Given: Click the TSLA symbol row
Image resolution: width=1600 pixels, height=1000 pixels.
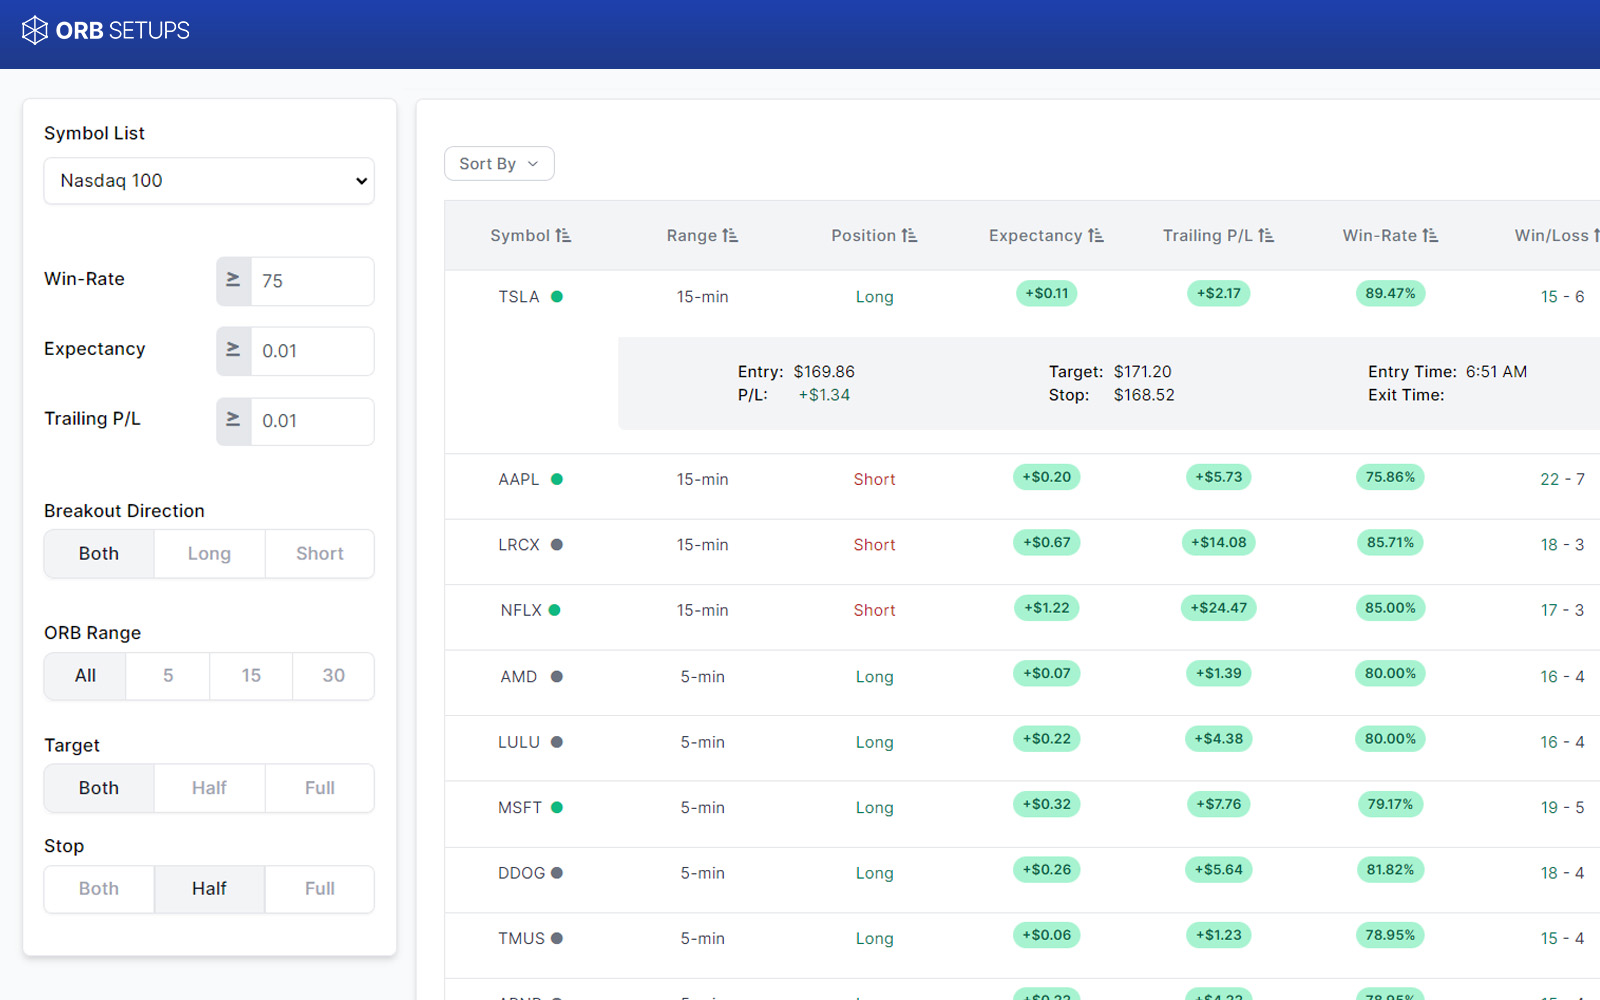Looking at the screenshot, I should pyautogui.click(x=1022, y=297).
